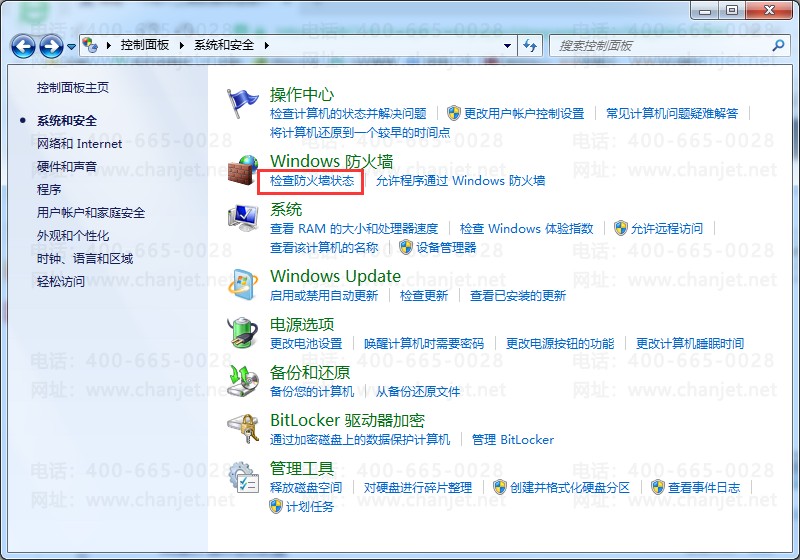The width and height of the screenshot is (800, 560).
Task: Open recent pages dropdown beside Forward arrow
Action: tap(71, 46)
